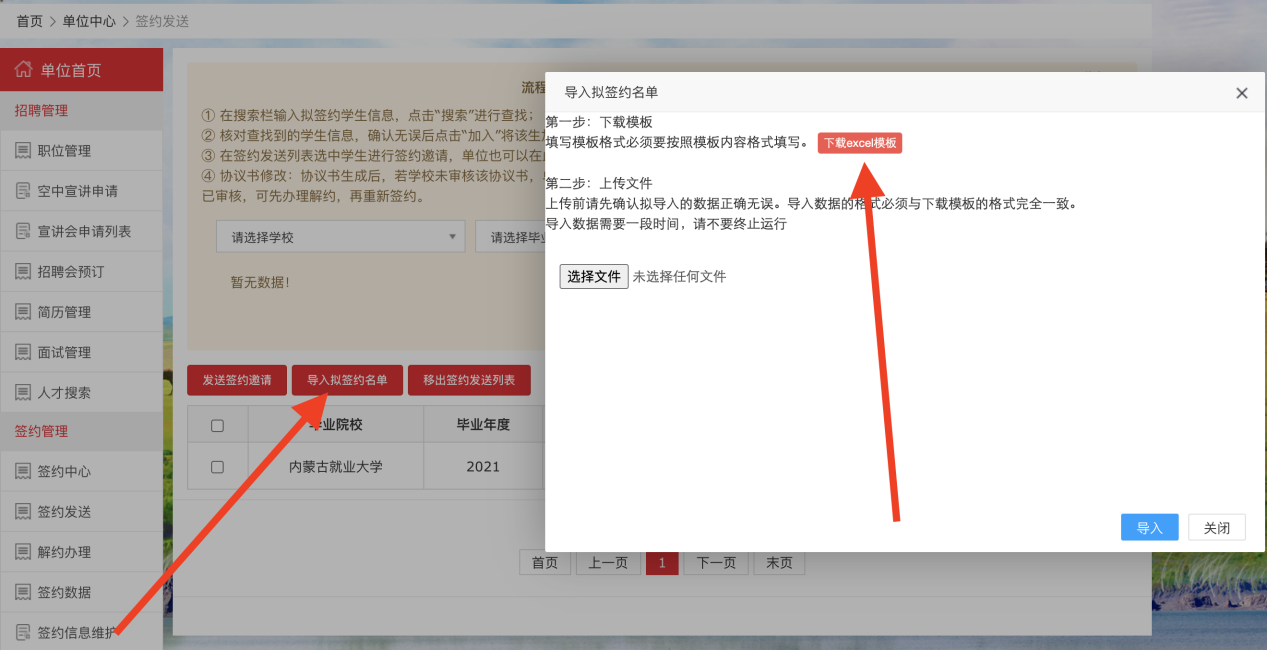Click the icon next to 解约办理

click(23, 552)
